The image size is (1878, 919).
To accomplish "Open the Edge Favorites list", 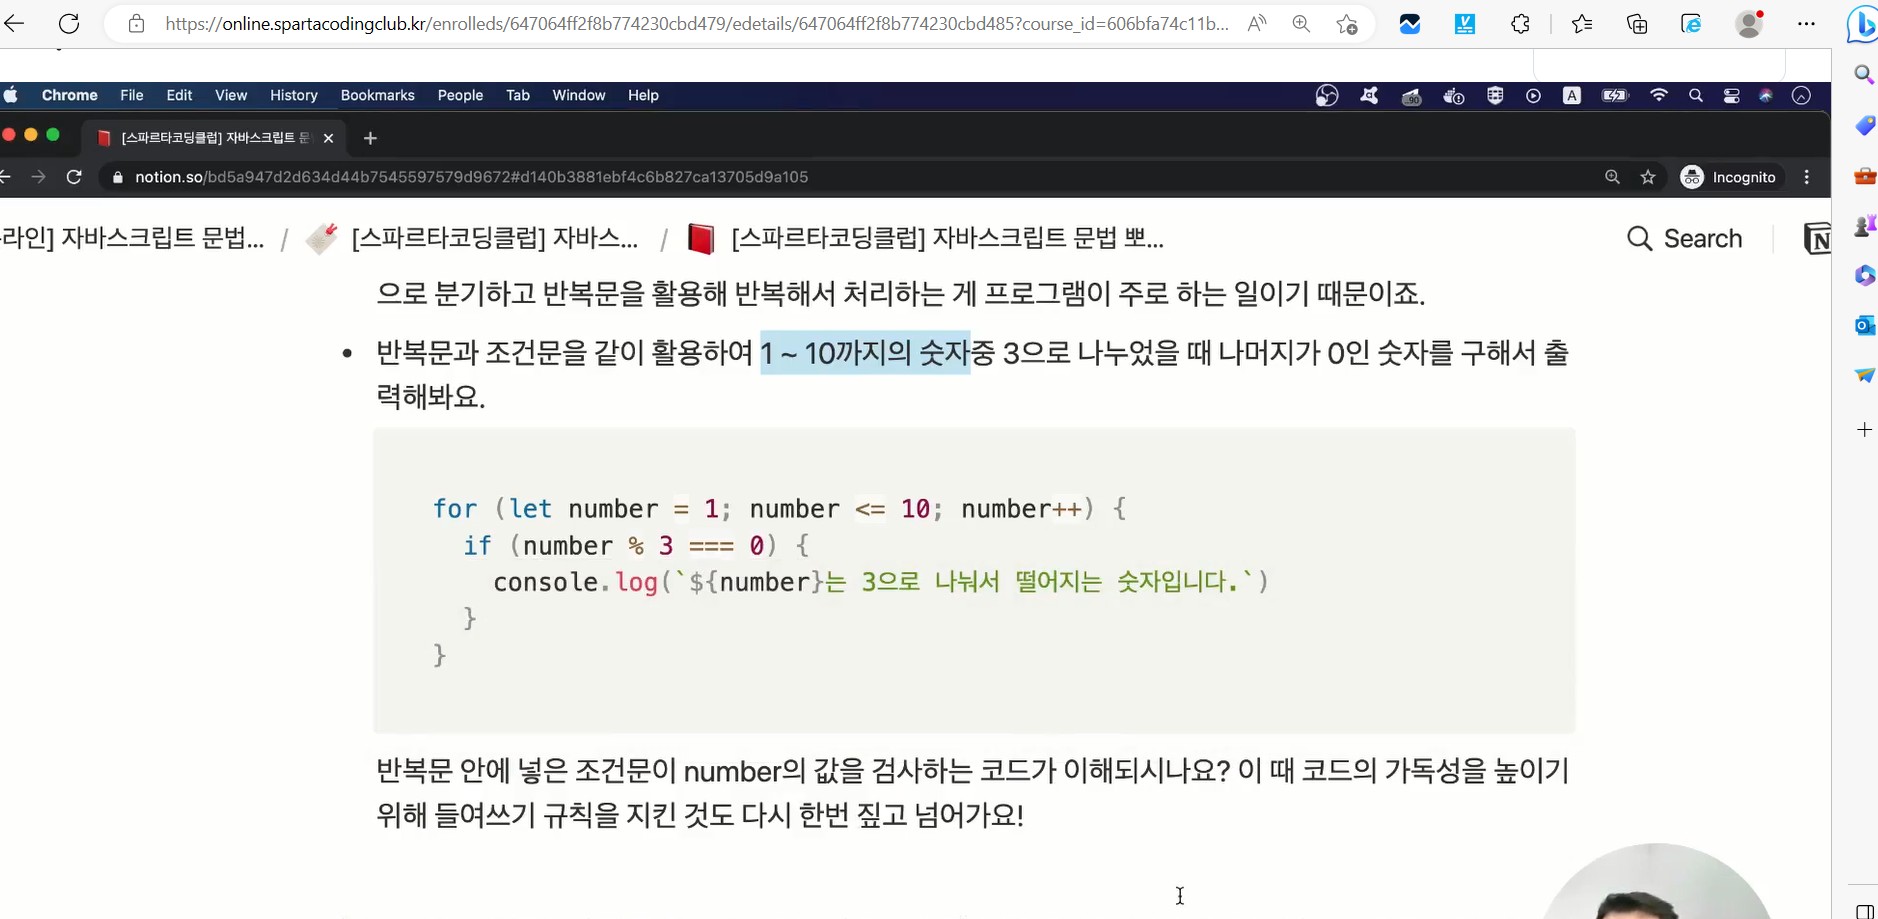I will click(1581, 24).
